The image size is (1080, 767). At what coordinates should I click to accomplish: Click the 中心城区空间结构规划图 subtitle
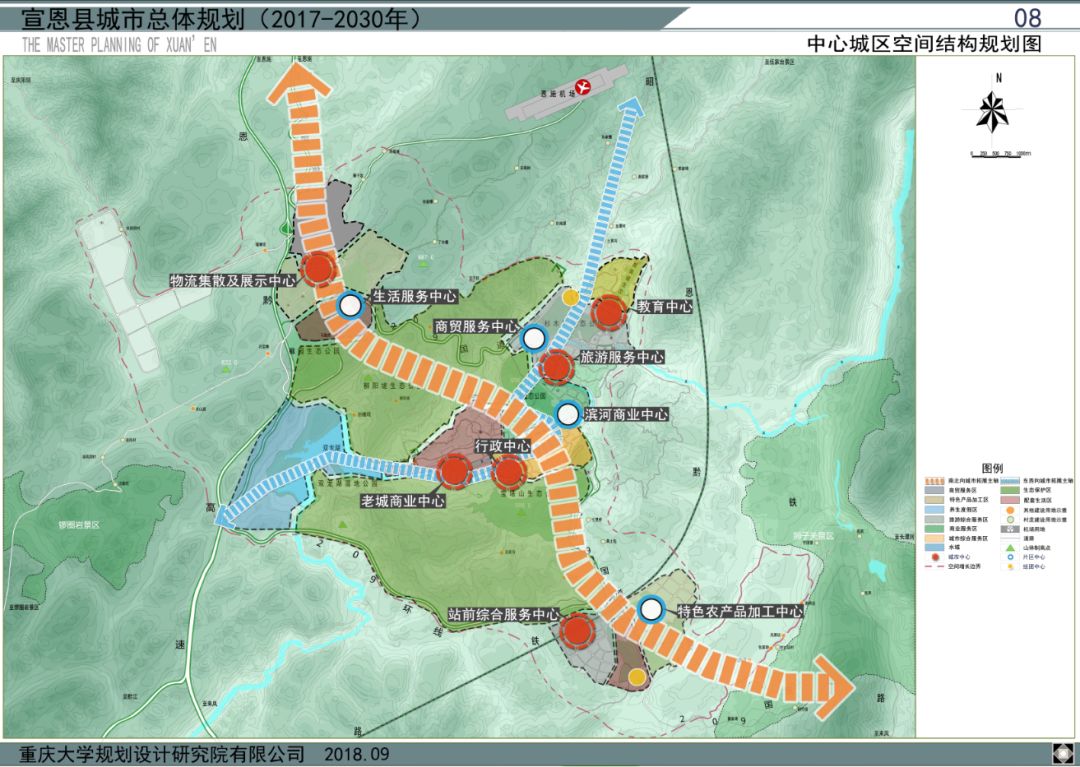click(924, 43)
